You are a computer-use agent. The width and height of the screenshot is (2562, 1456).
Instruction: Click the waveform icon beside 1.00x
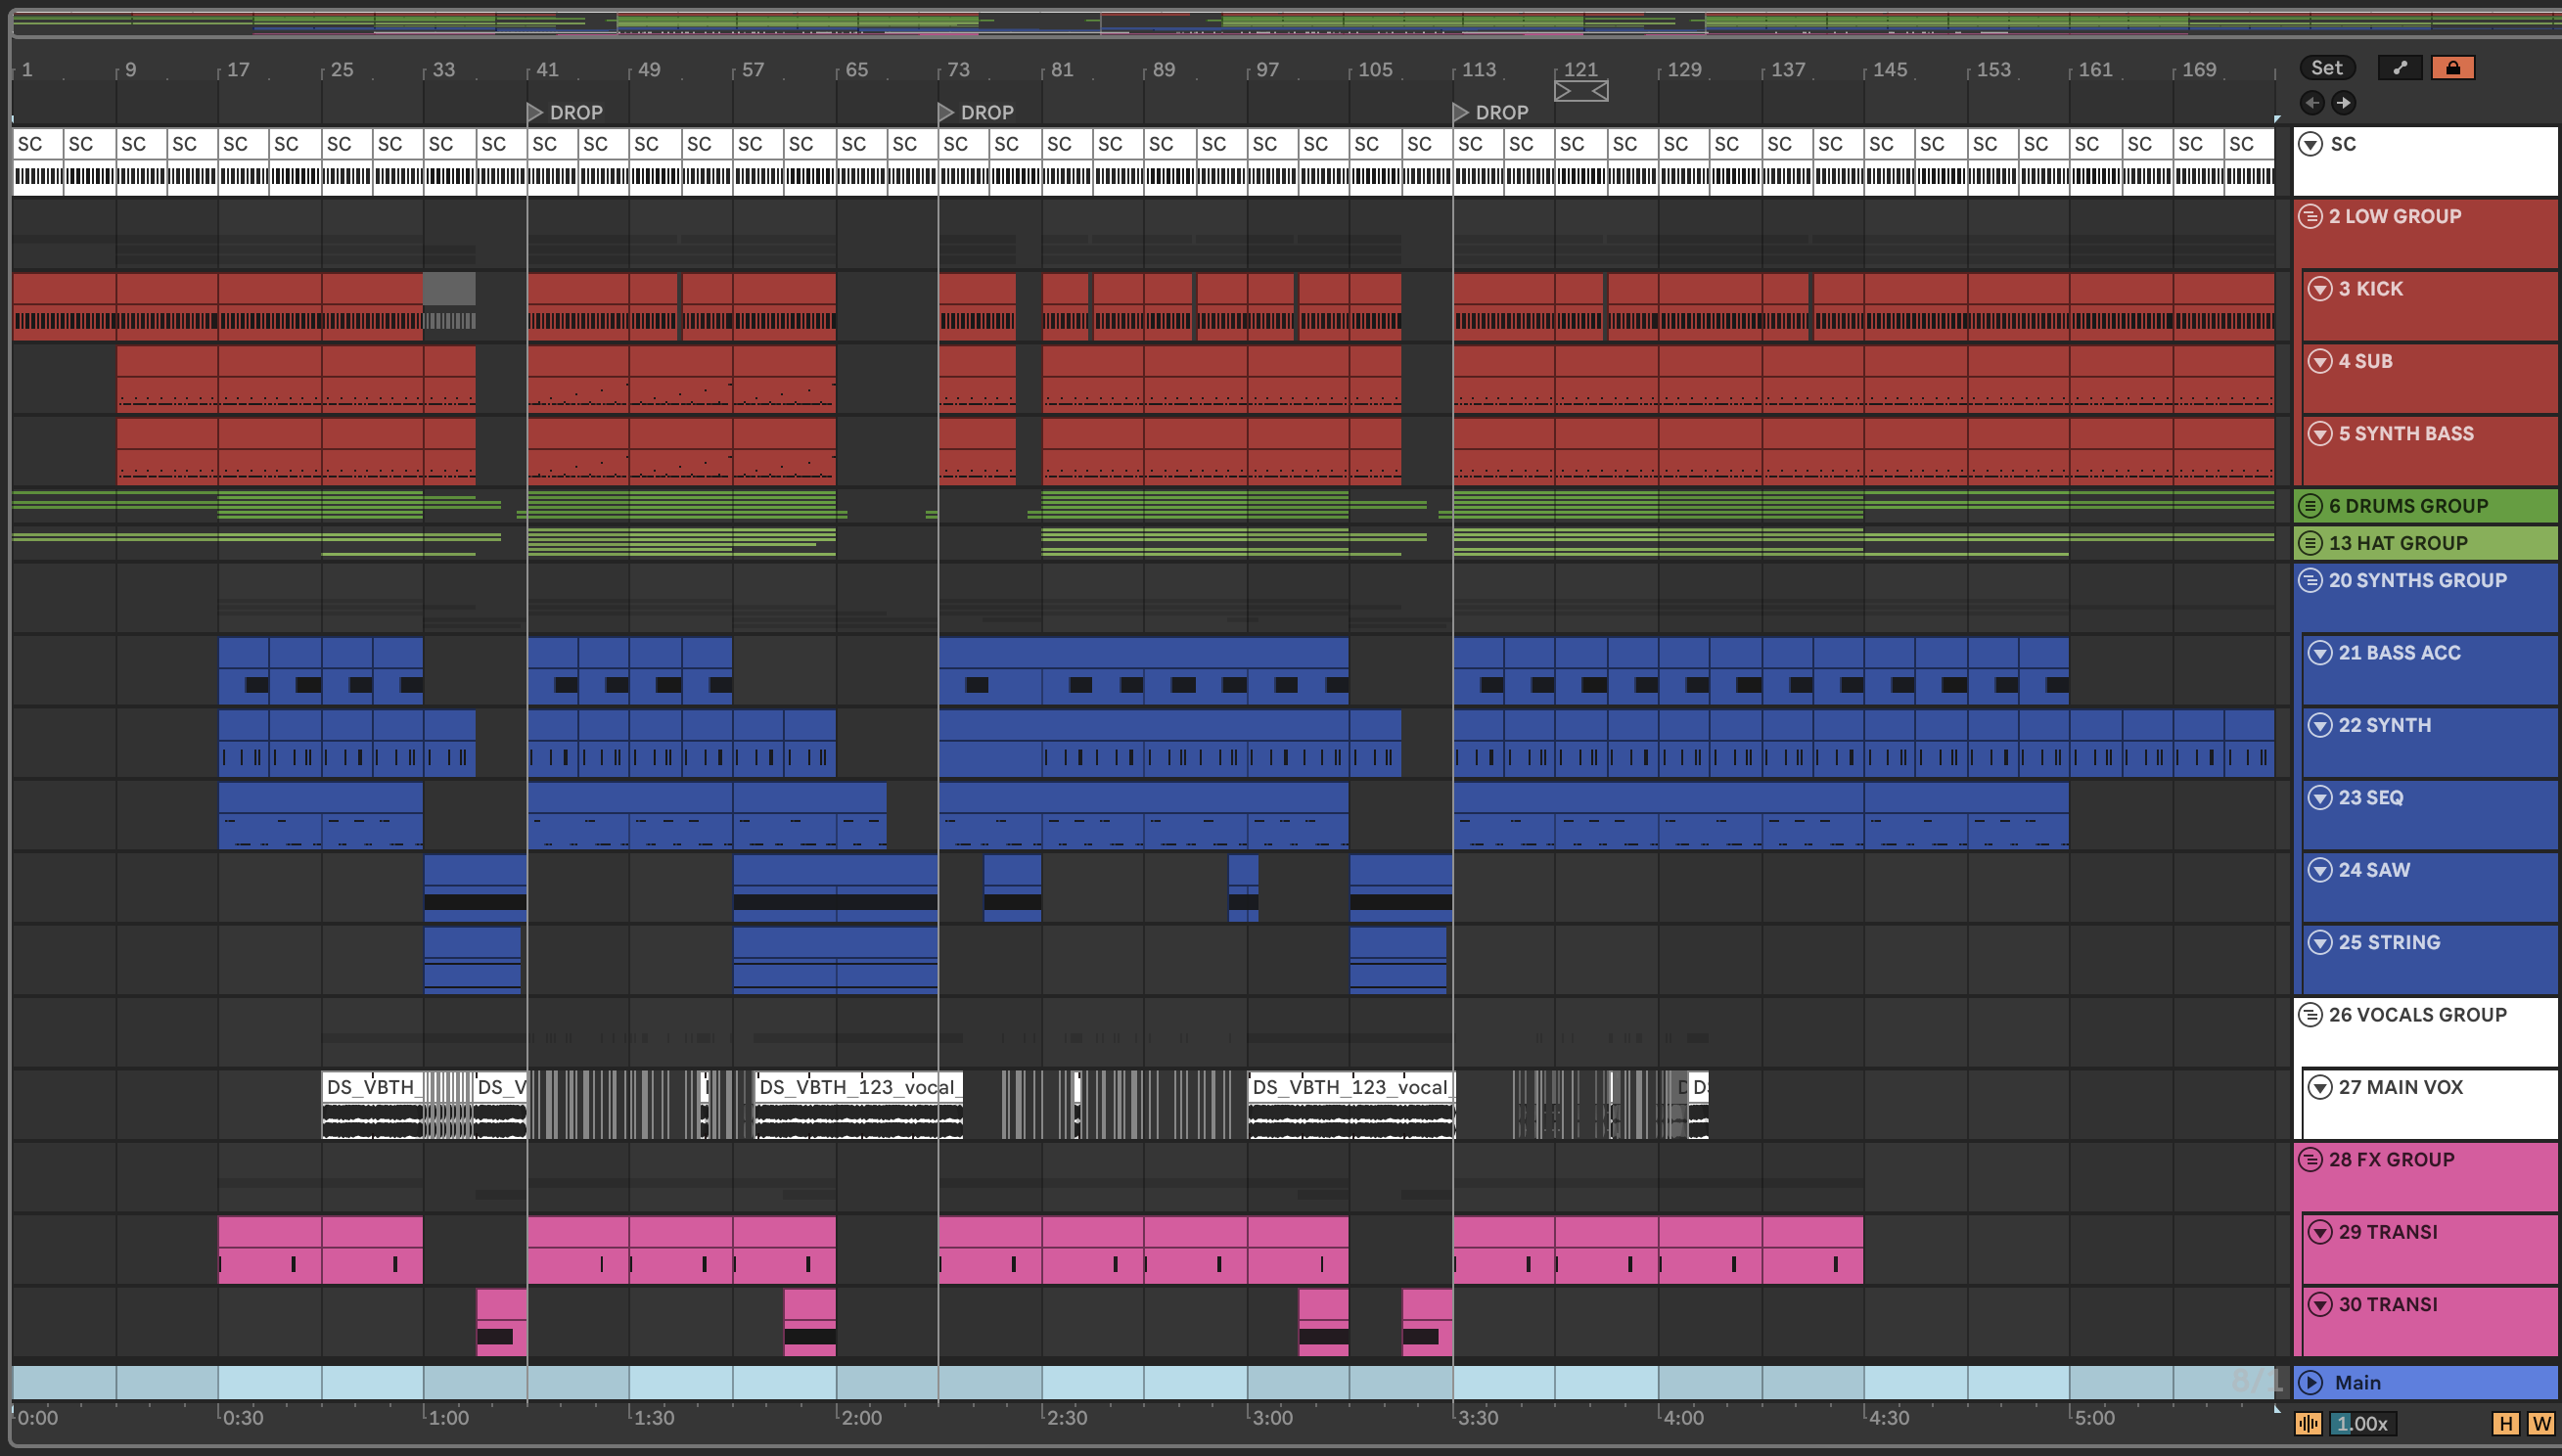click(2308, 1423)
